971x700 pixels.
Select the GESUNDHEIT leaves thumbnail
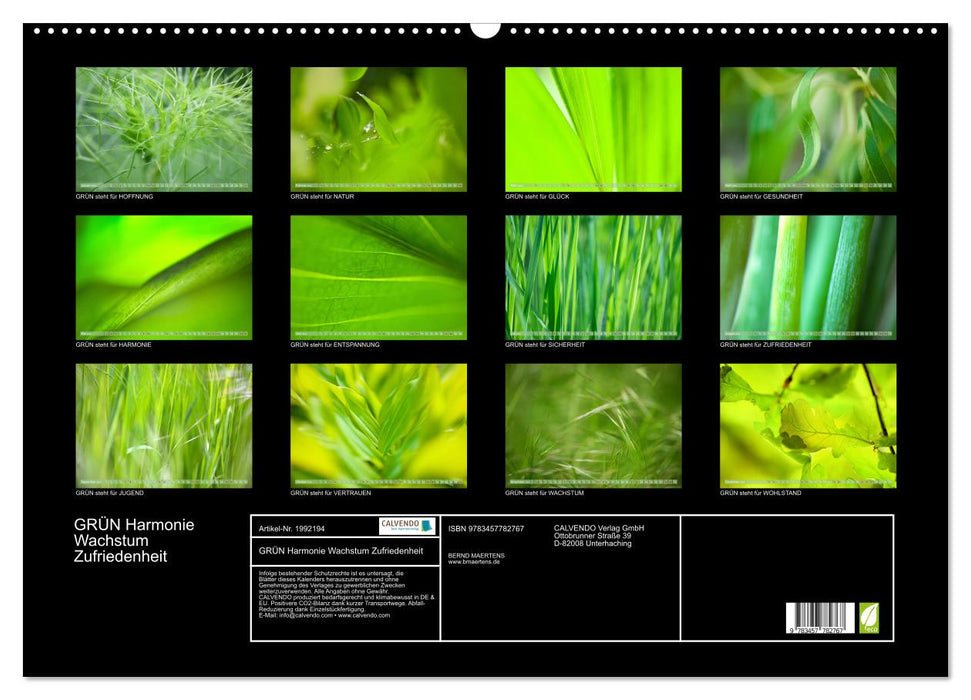808,129
